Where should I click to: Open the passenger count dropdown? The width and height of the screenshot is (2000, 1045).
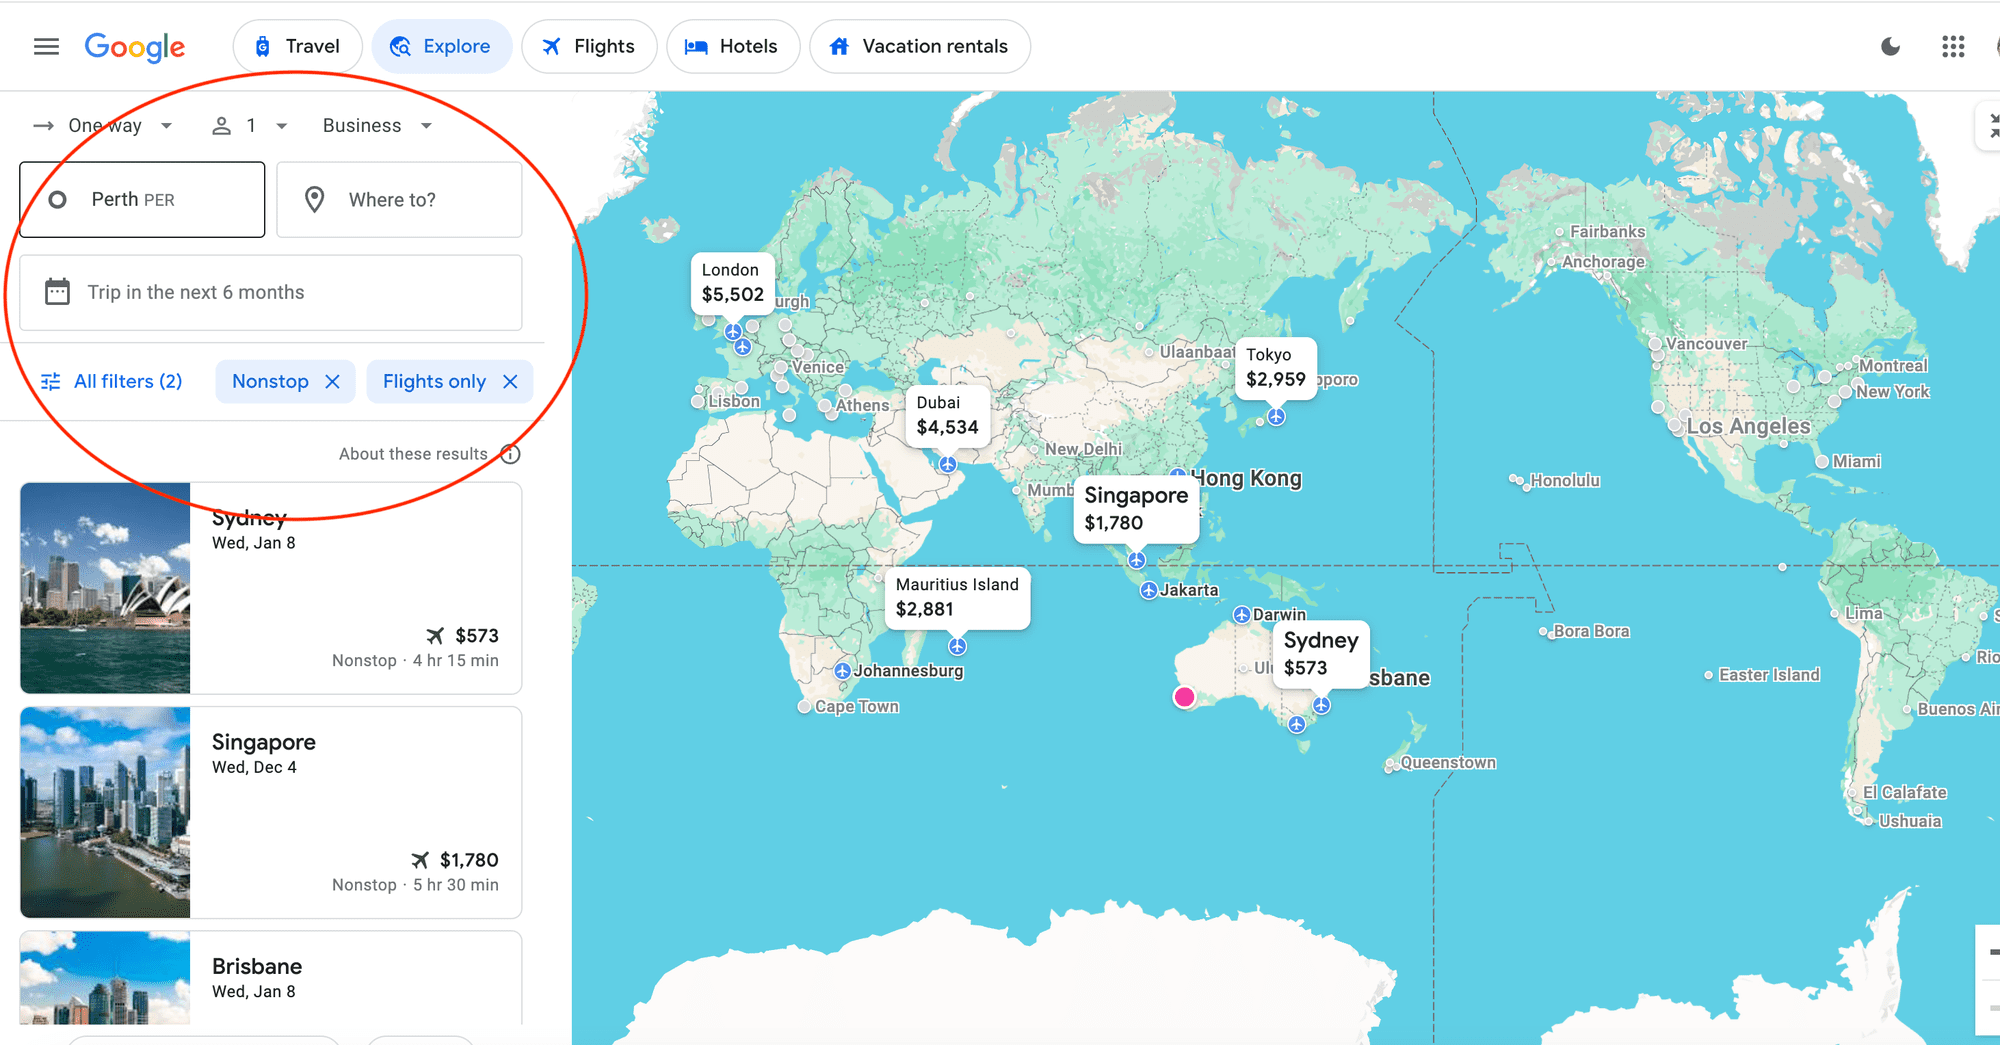click(250, 125)
